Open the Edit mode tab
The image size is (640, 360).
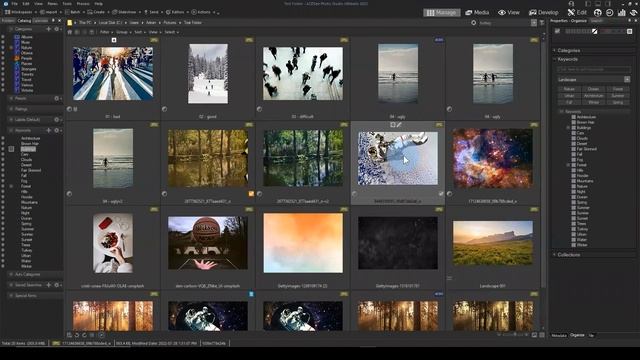577,13
